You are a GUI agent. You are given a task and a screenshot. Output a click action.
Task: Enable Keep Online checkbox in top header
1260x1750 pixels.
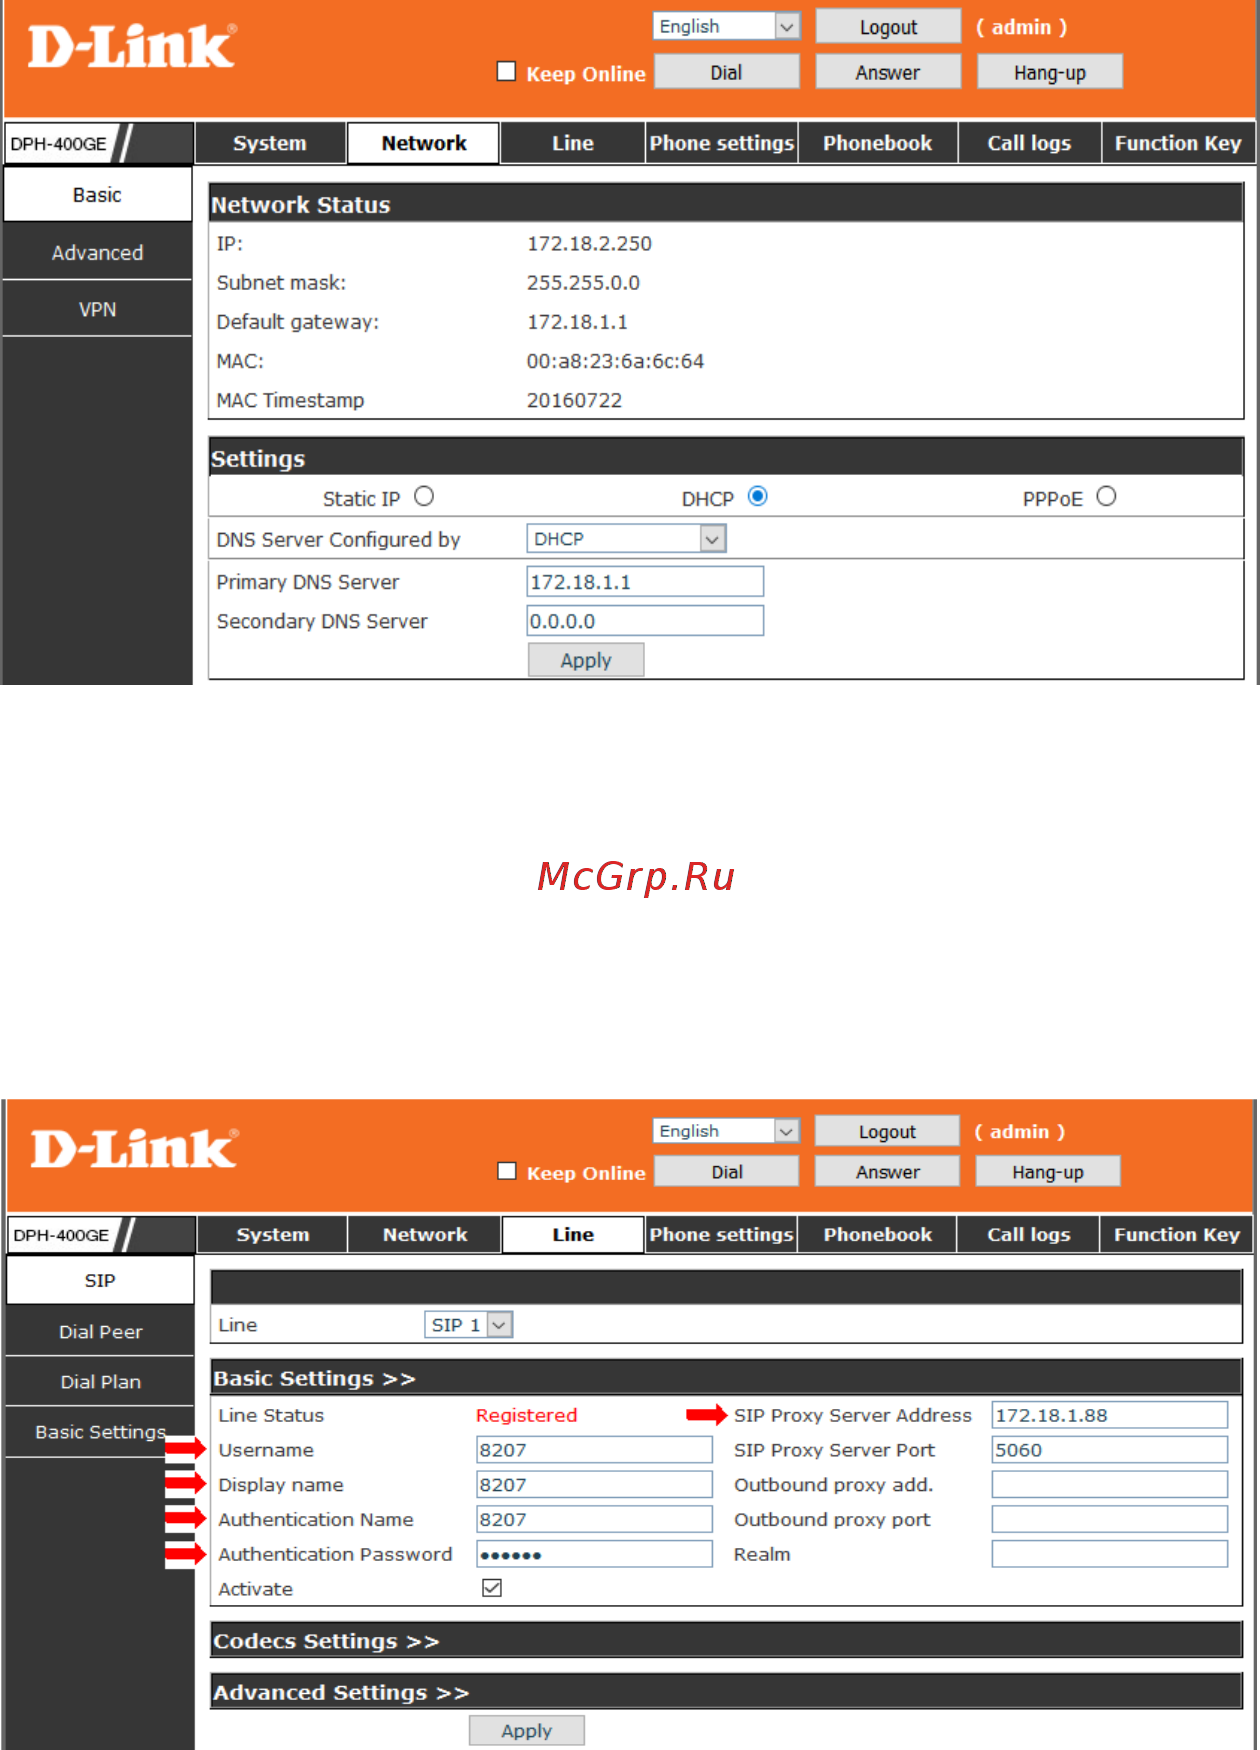(507, 71)
